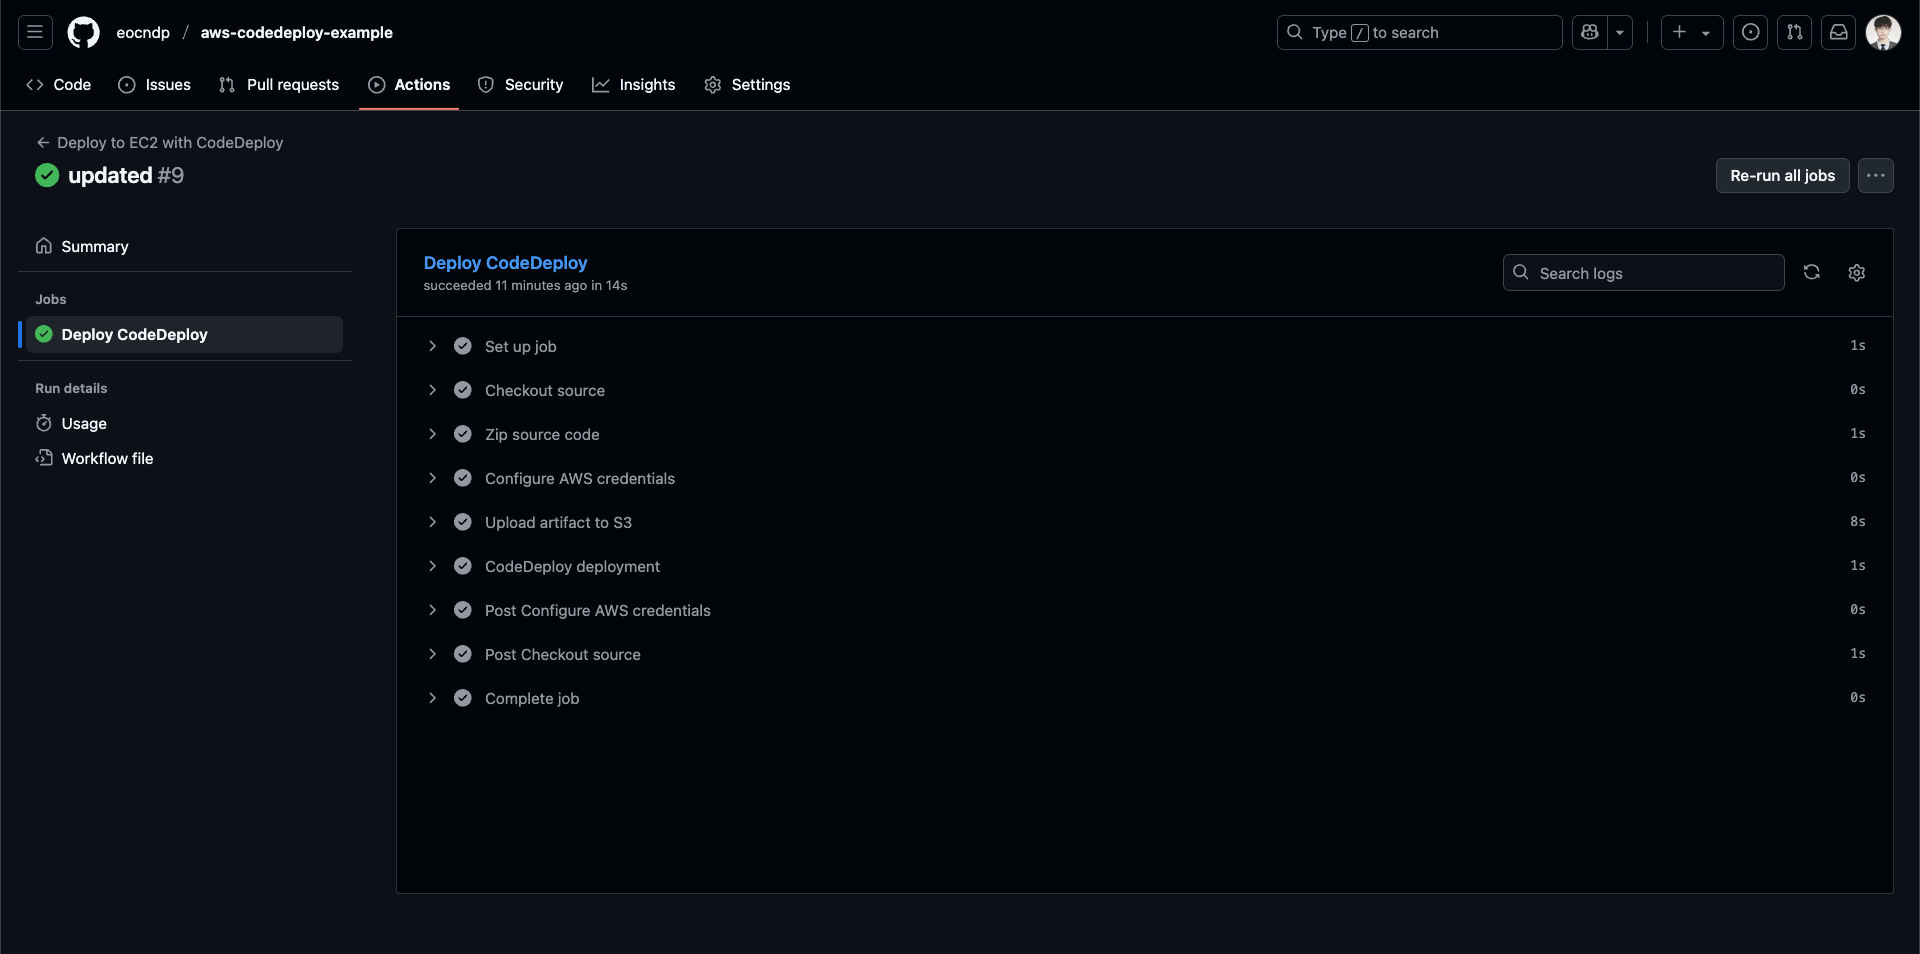The image size is (1920, 954).
Task: Click the Zip source code step name
Action: click(542, 434)
